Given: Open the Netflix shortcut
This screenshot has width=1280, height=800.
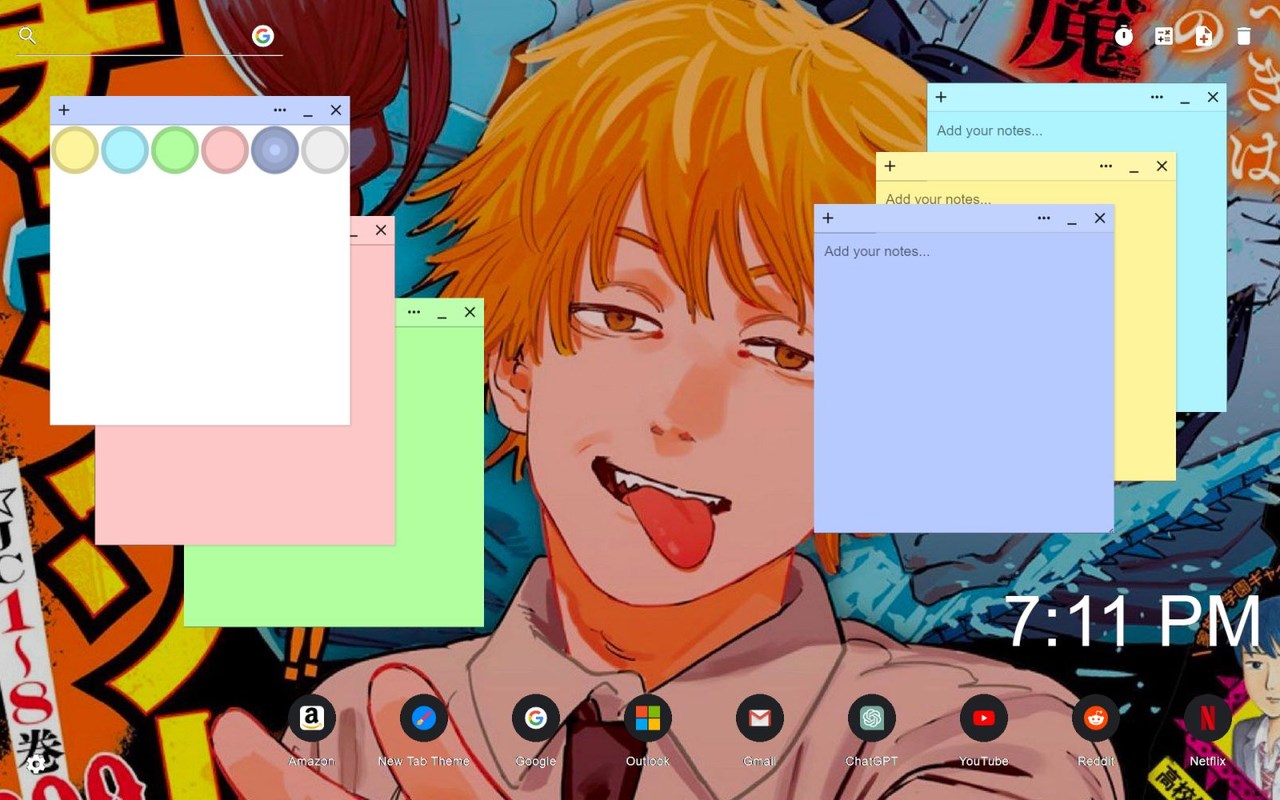Looking at the screenshot, I should coord(1208,718).
